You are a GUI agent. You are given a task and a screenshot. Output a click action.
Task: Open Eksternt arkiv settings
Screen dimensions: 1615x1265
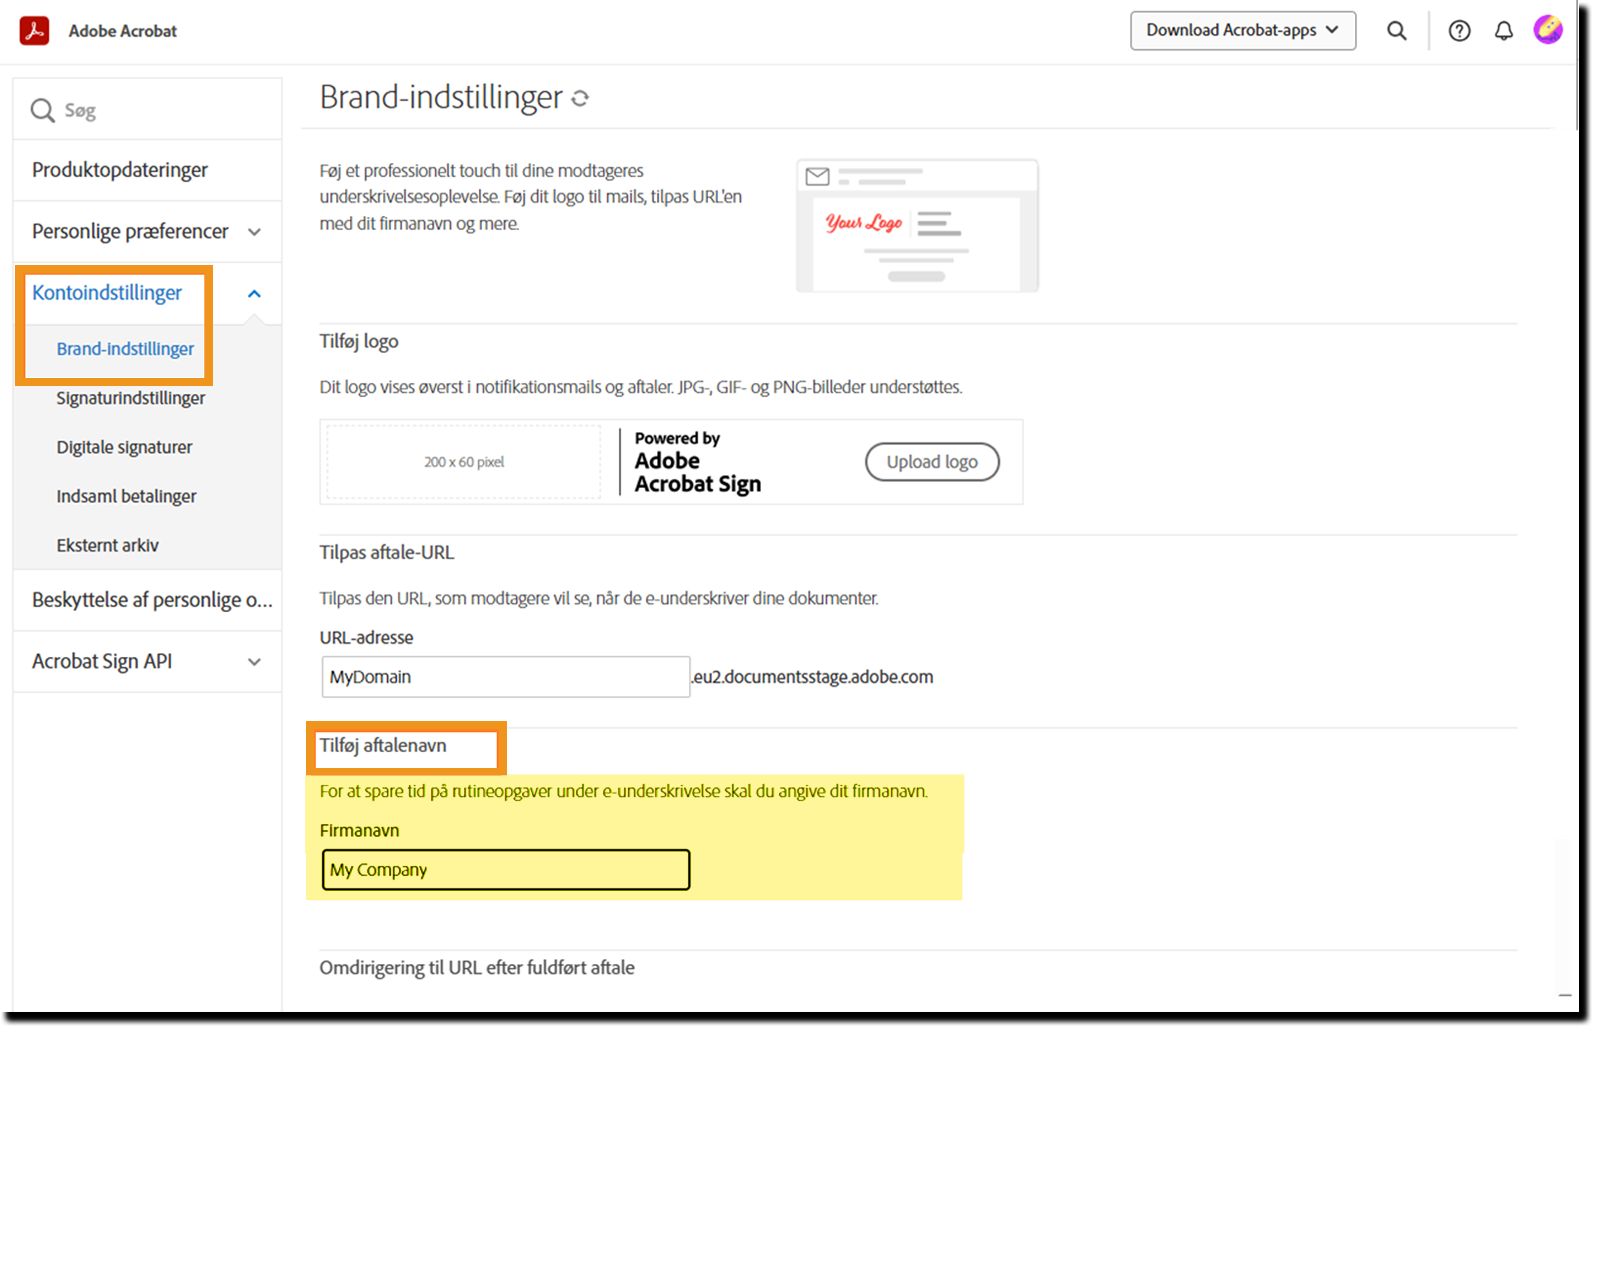click(x=107, y=545)
